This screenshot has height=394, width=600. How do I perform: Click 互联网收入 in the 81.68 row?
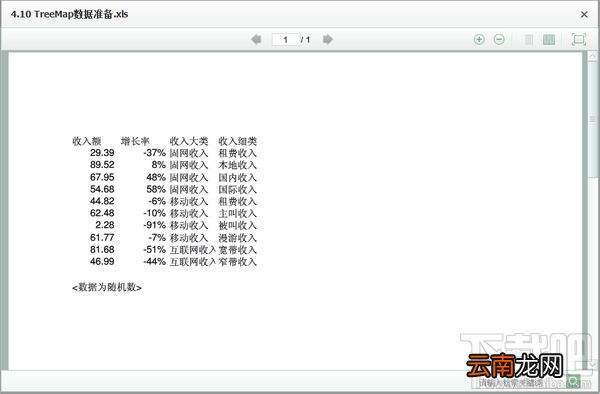[193, 250]
